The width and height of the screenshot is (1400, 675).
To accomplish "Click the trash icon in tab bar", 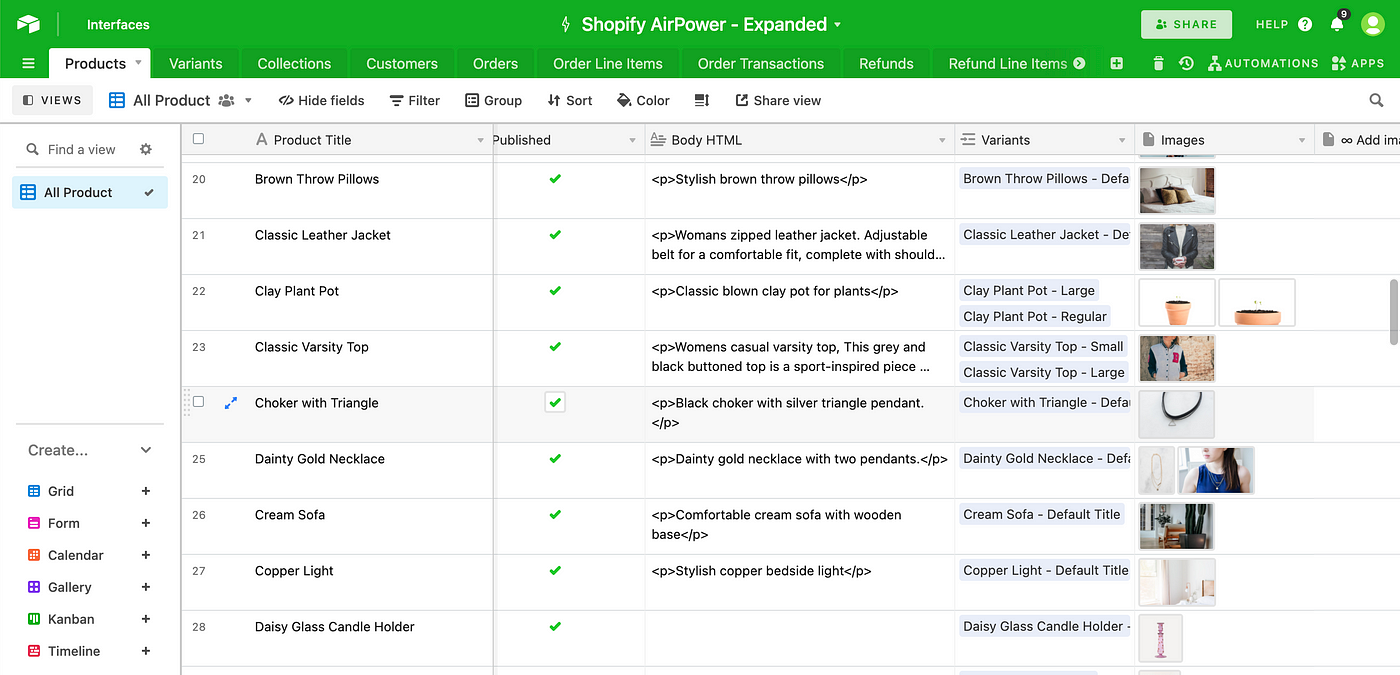I will pos(1158,63).
